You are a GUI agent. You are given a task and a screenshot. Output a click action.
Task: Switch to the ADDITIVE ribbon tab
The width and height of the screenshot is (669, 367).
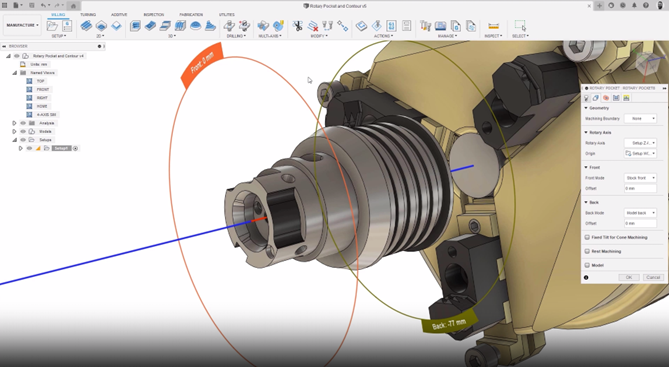click(119, 15)
